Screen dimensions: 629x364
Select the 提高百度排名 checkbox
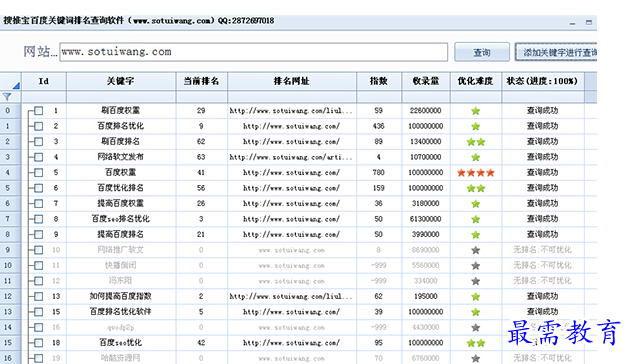point(39,234)
